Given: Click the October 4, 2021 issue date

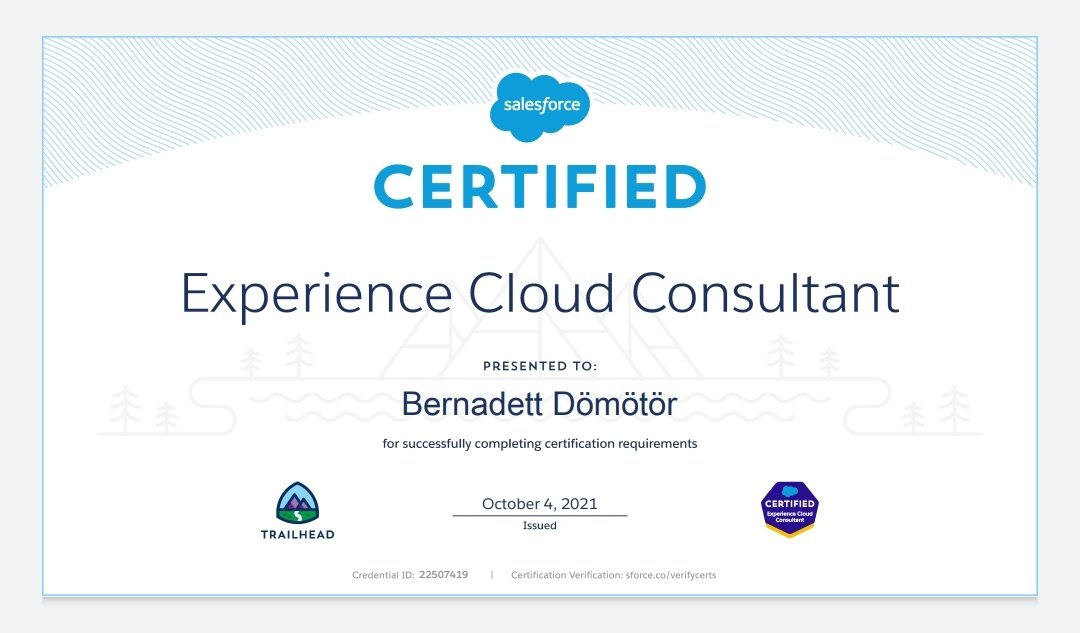Looking at the screenshot, I should click(x=540, y=503).
